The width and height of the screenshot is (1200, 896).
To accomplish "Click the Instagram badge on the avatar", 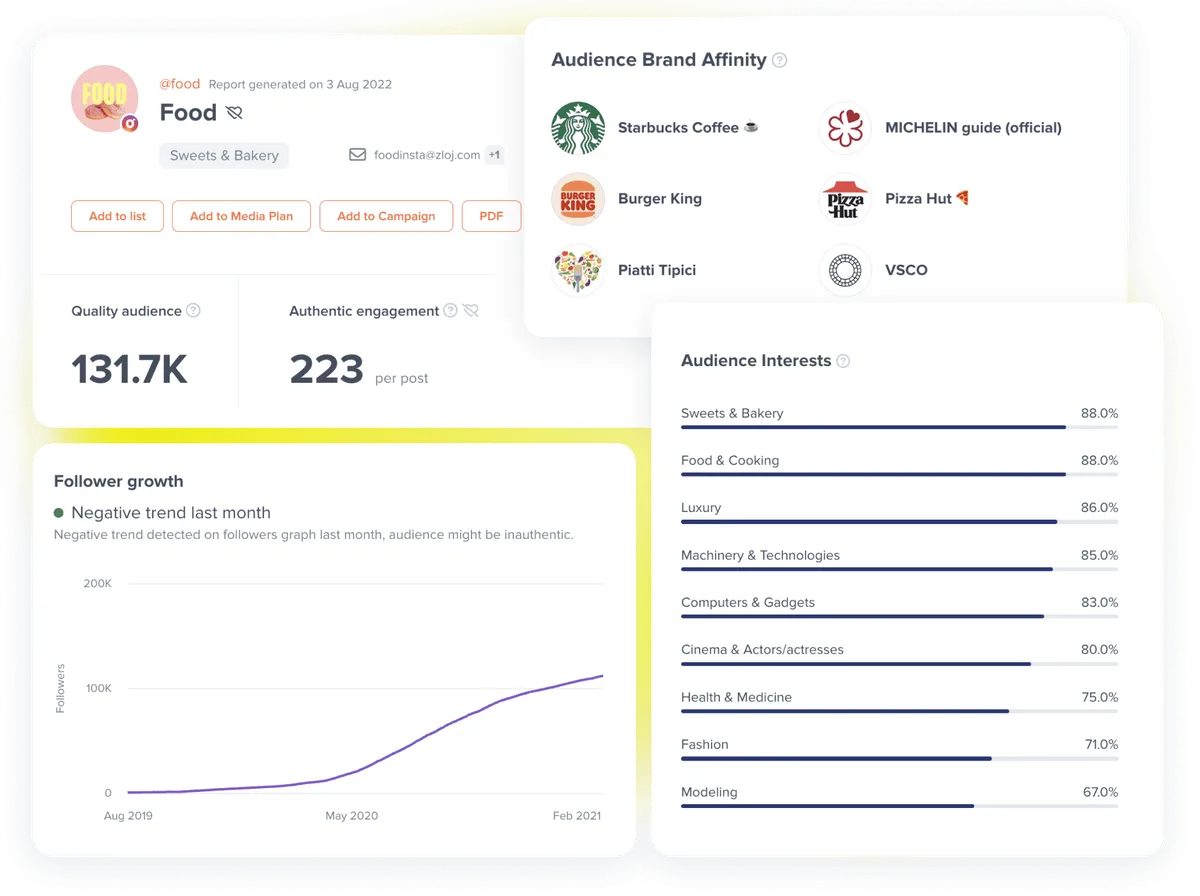I will (130, 124).
